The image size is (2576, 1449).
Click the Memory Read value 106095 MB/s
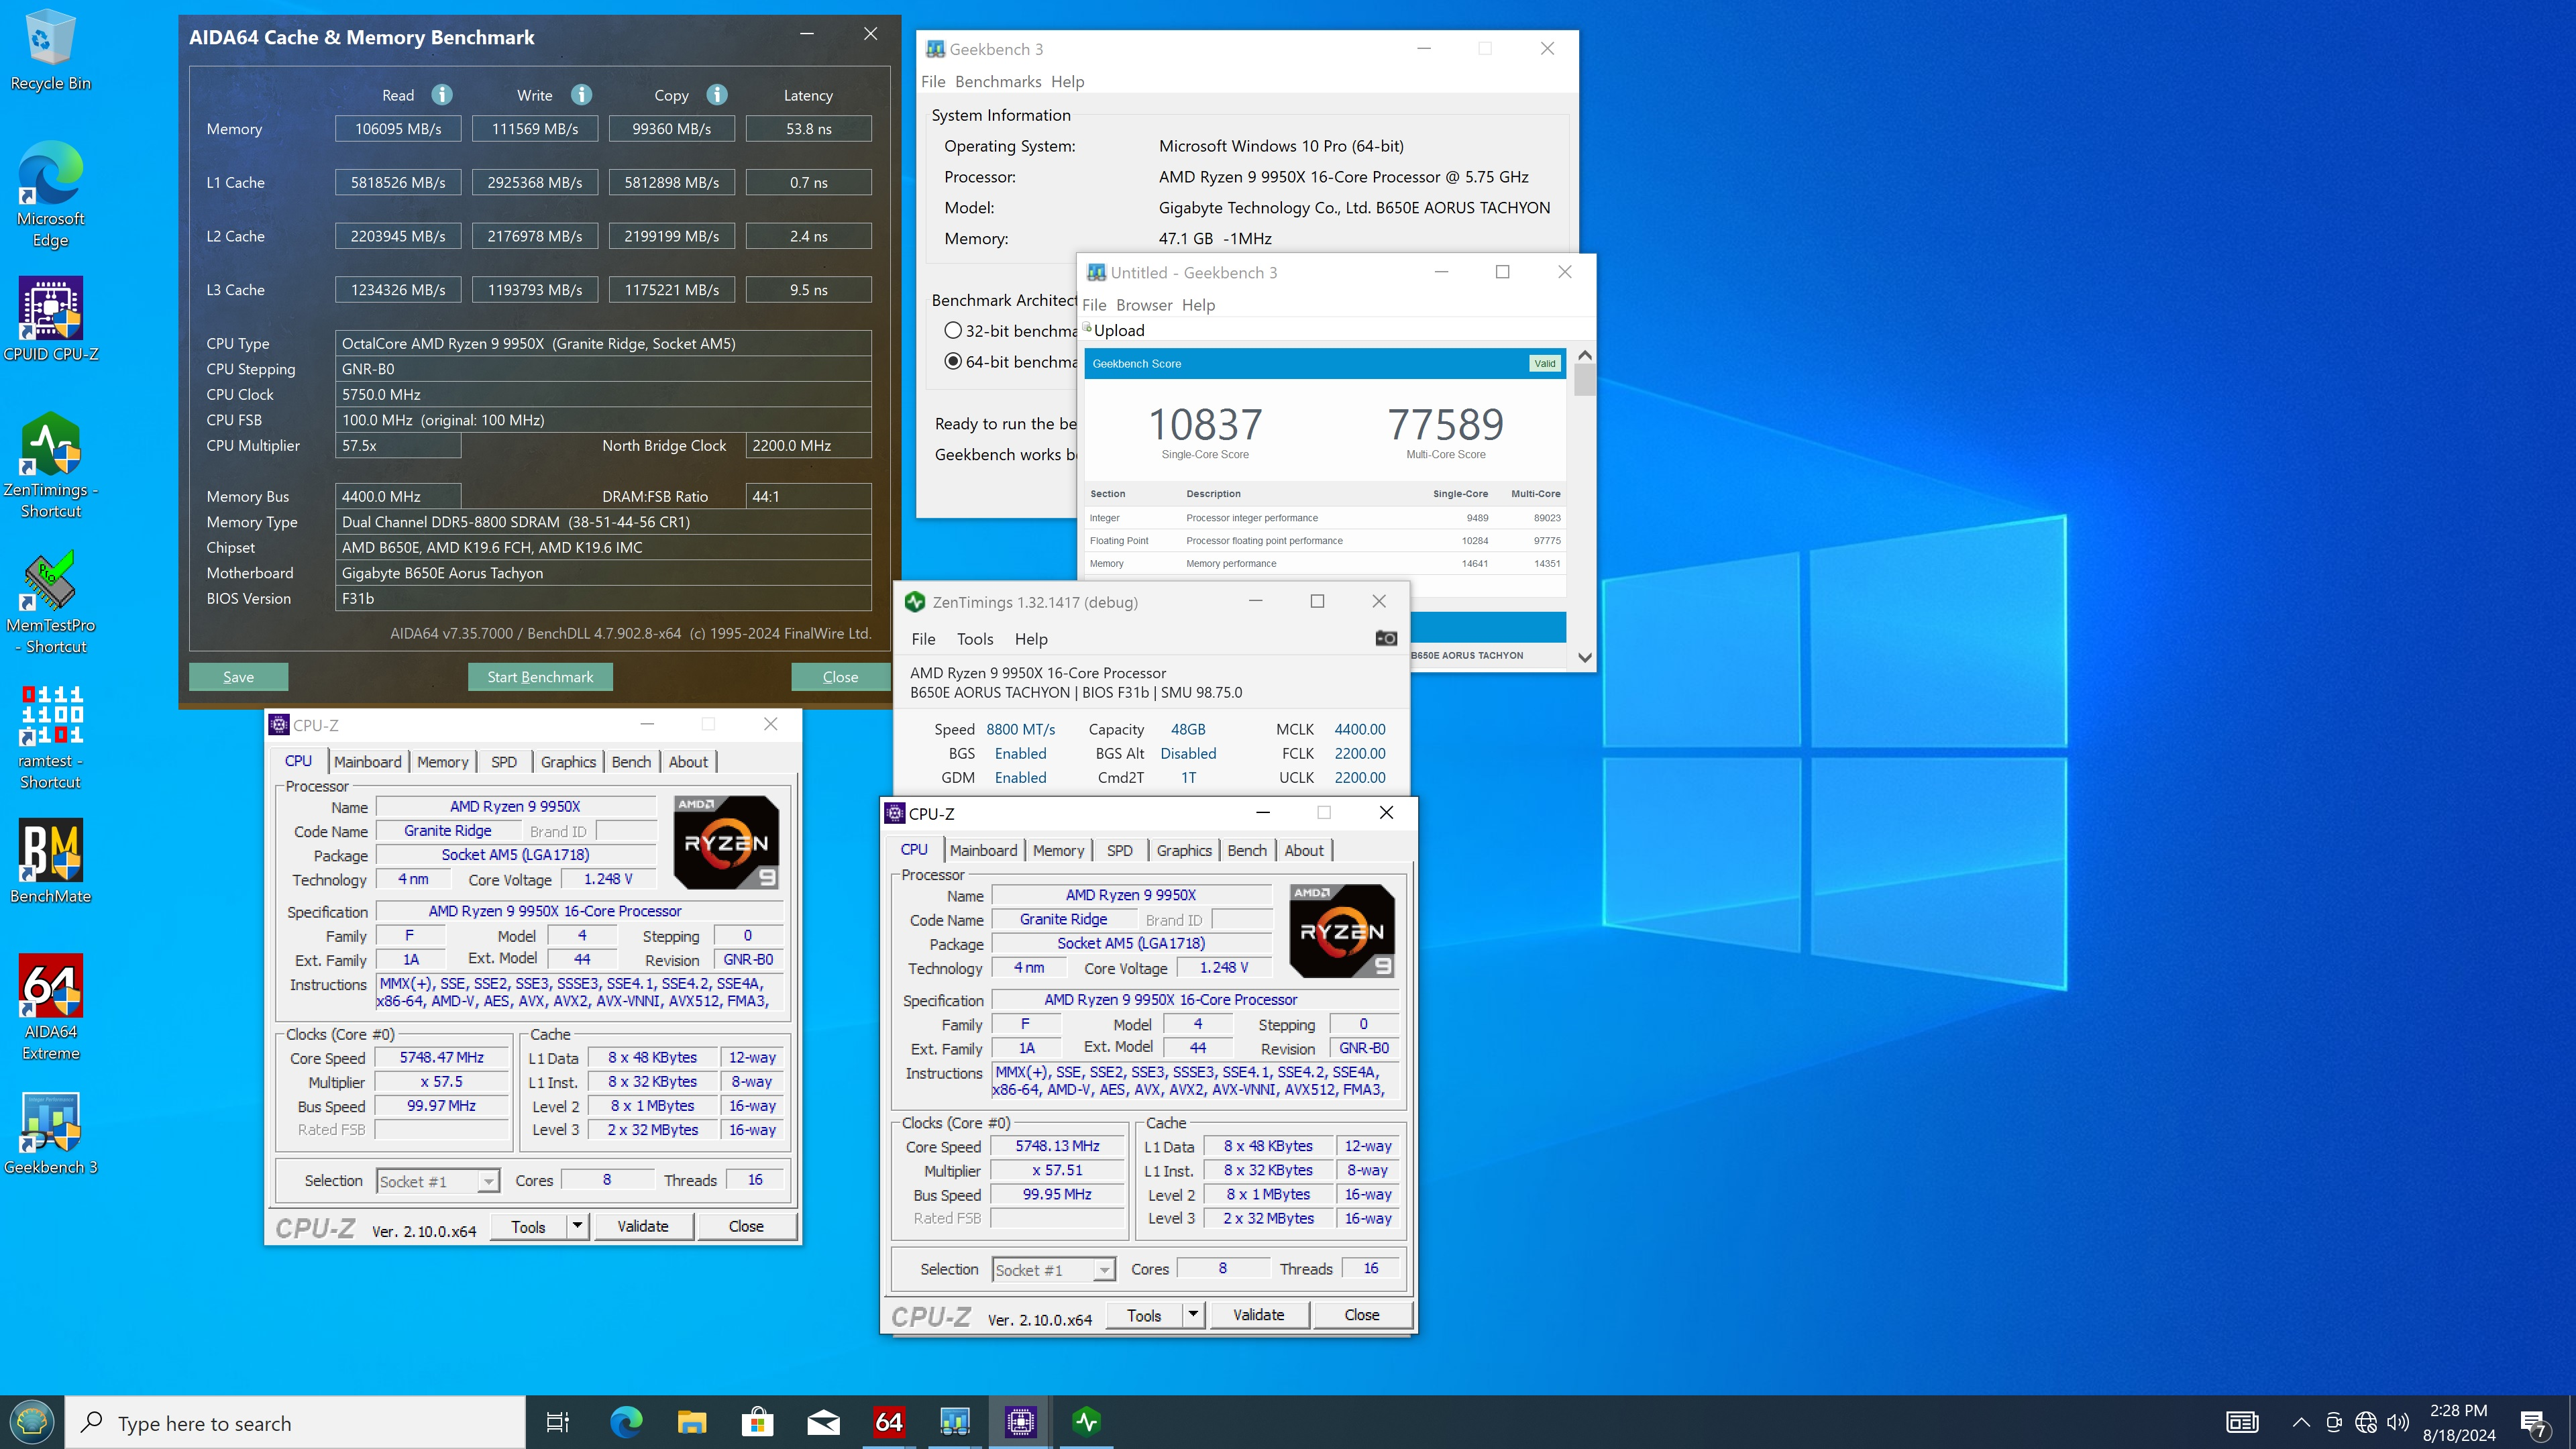[398, 129]
